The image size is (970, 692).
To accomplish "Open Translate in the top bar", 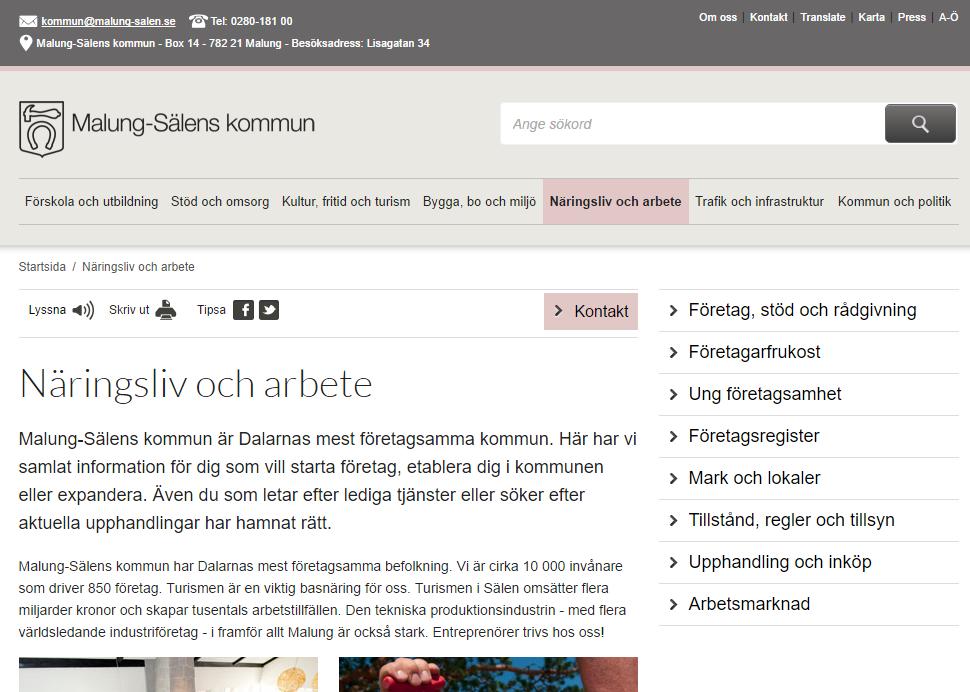I will pyautogui.click(x=823, y=17).
